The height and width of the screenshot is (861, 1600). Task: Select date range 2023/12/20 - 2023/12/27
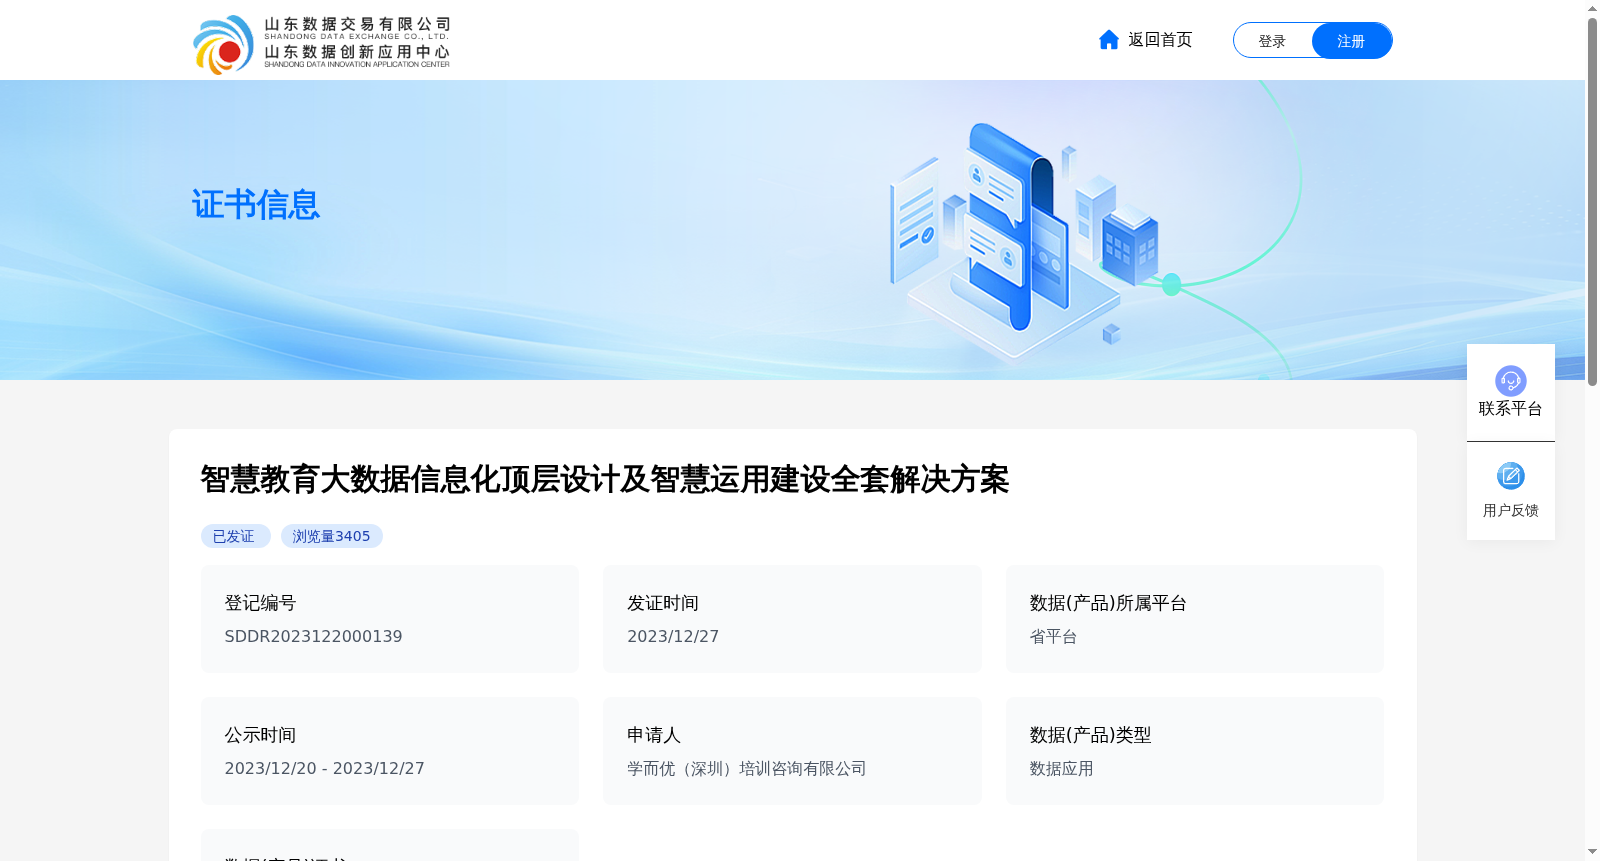tap(324, 769)
